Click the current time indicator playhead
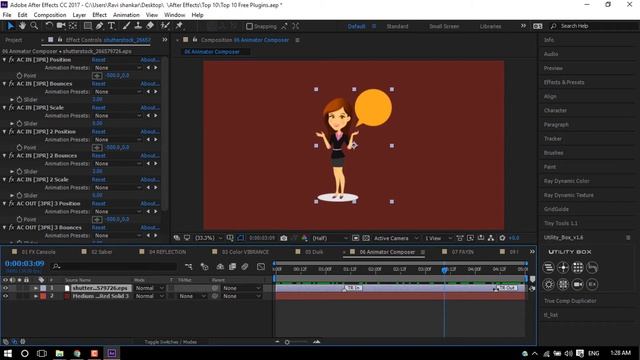This screenshot has width=640, height=360. pyautogui.click(x=444, y=270)
